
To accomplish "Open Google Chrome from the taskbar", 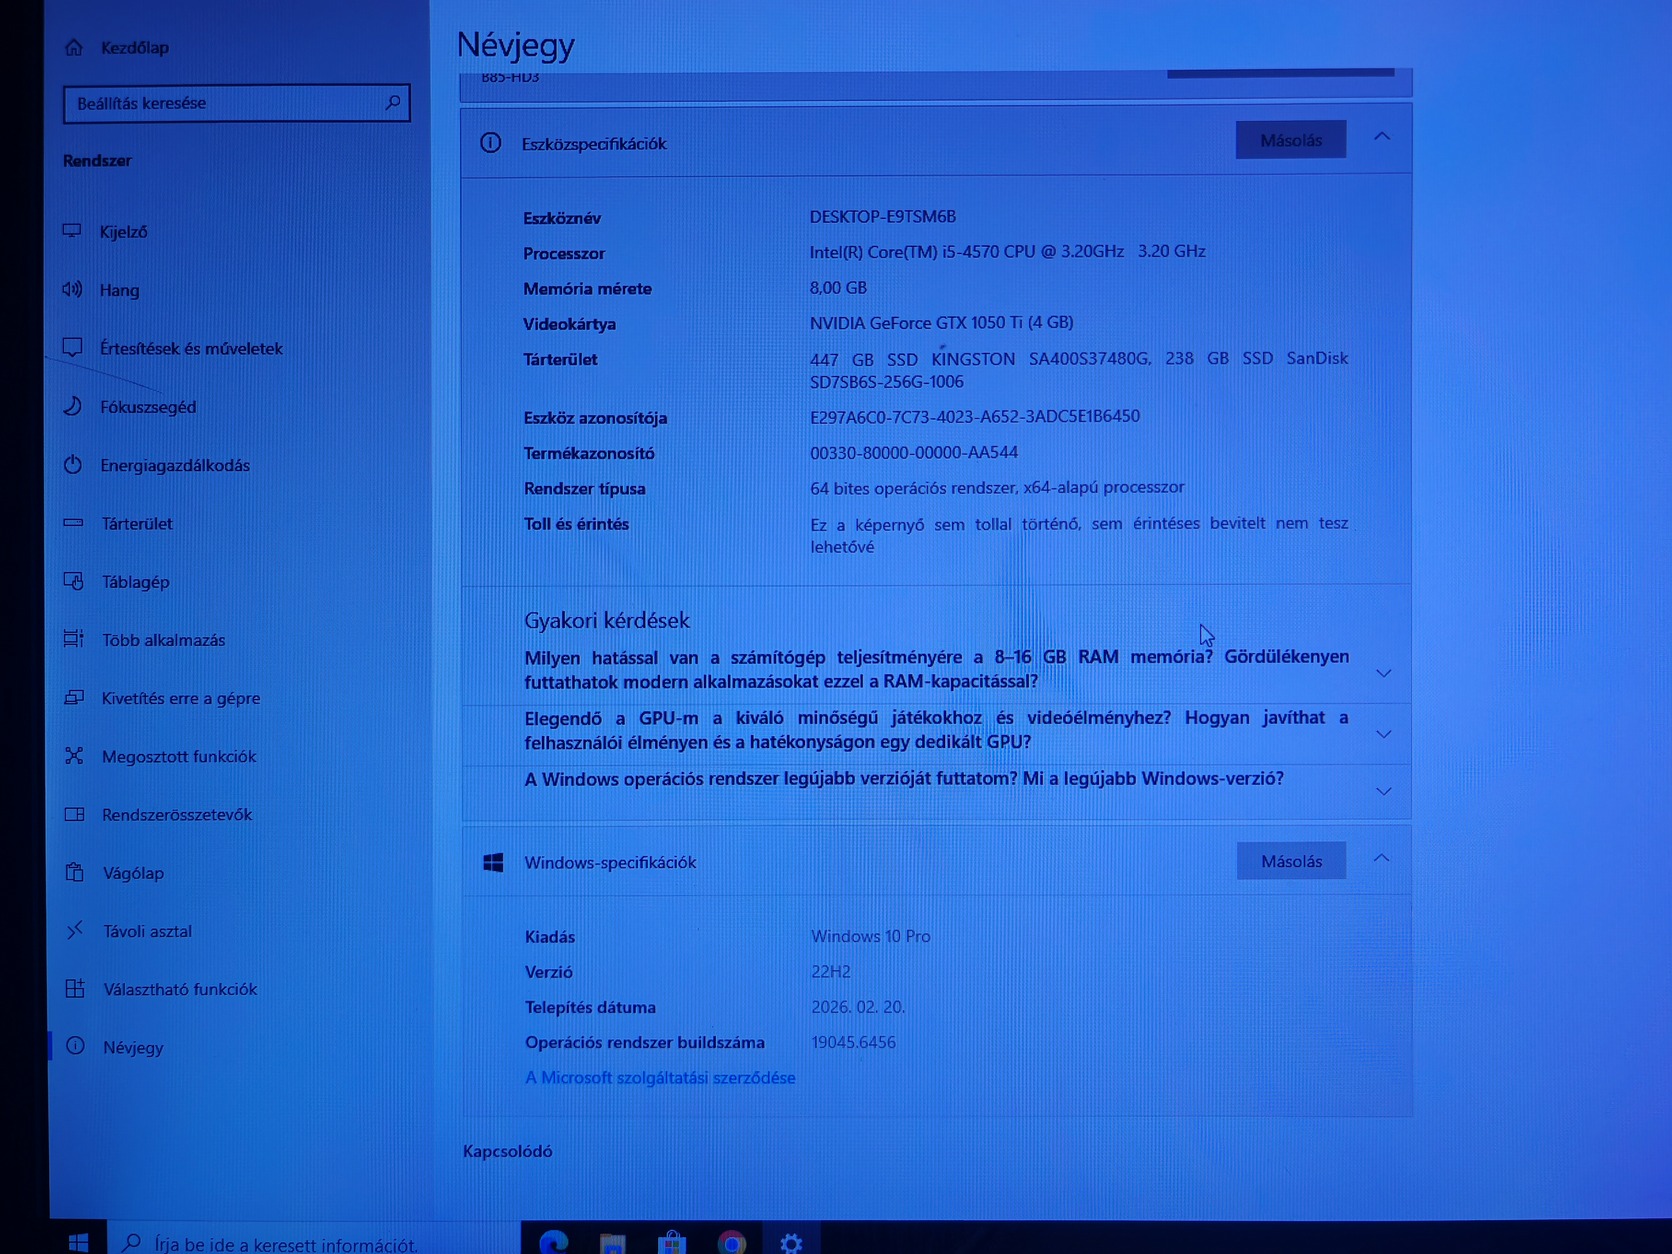I will tap(732, 1243).
